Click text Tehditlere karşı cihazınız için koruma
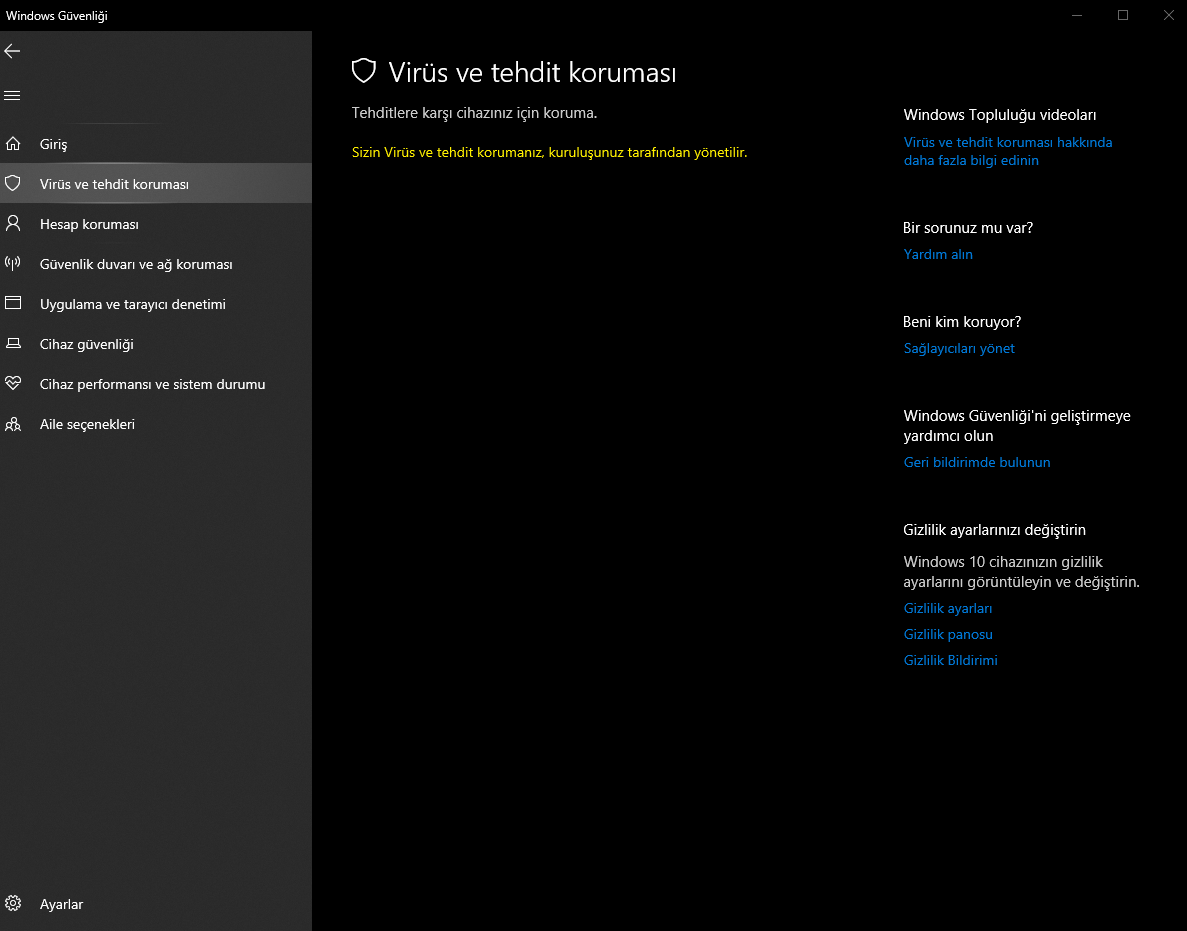Viewport: 1187px width, 931px height. (x=474, y=113)
